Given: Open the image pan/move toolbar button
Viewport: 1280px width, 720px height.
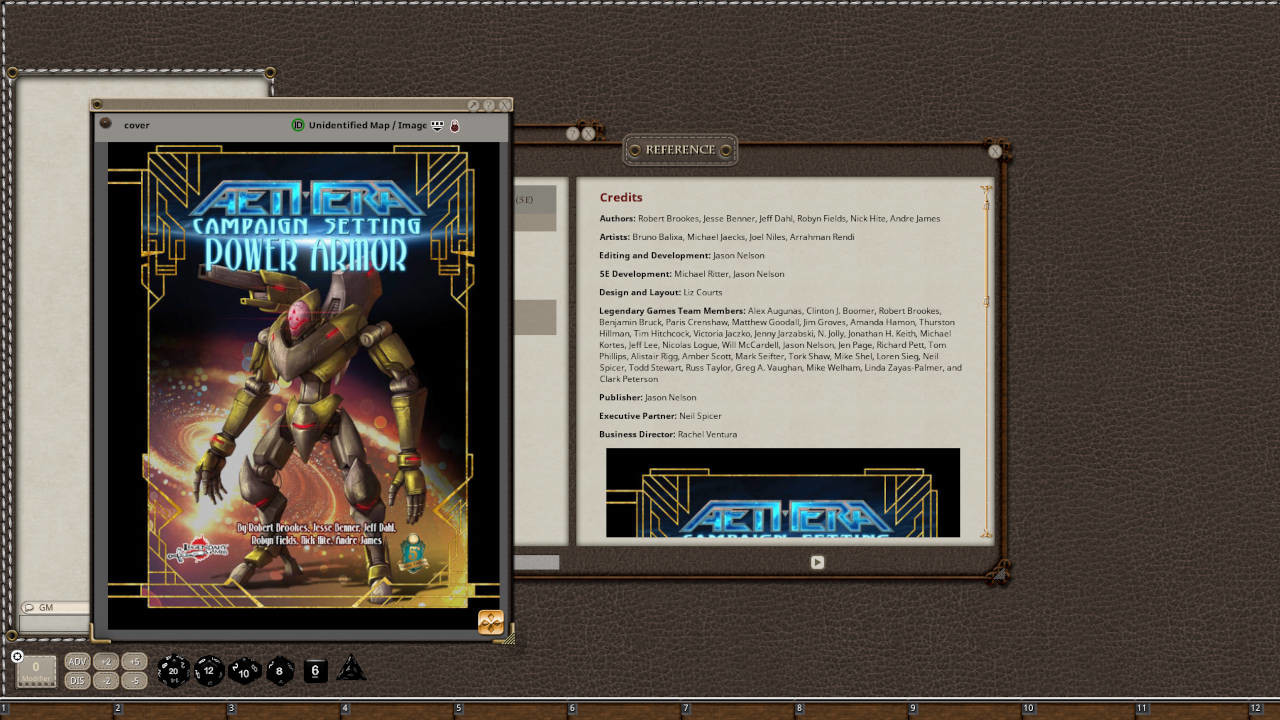Looking at the screenshot, I should click(x=490, y=622).
